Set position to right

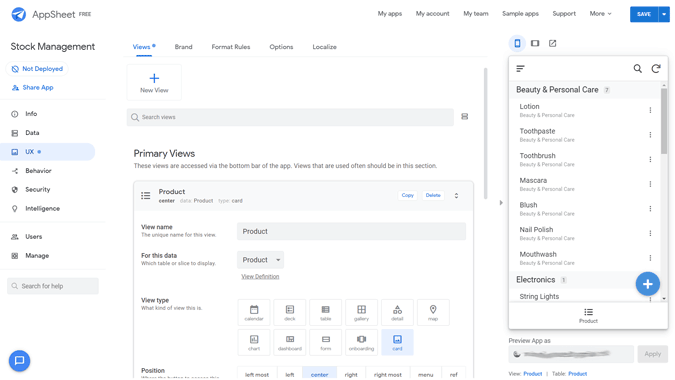351,374
